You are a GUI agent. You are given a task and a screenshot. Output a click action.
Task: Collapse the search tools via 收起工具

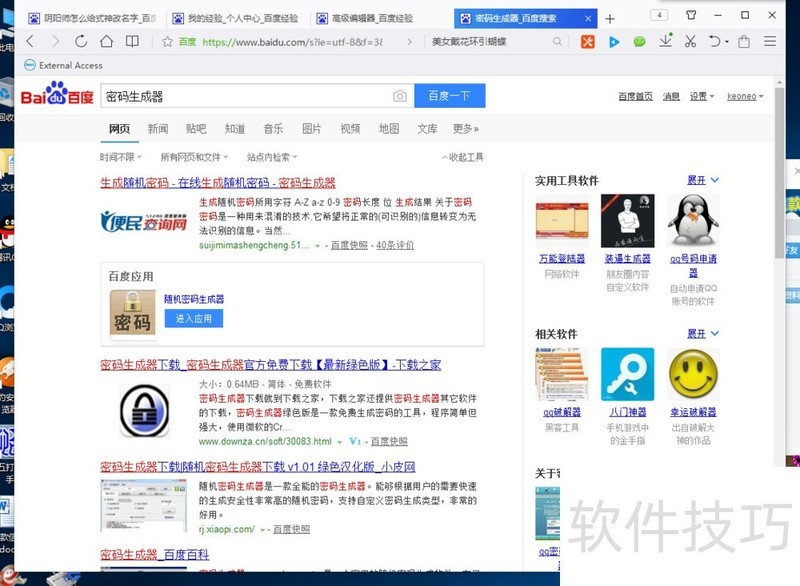pos(462,157)
